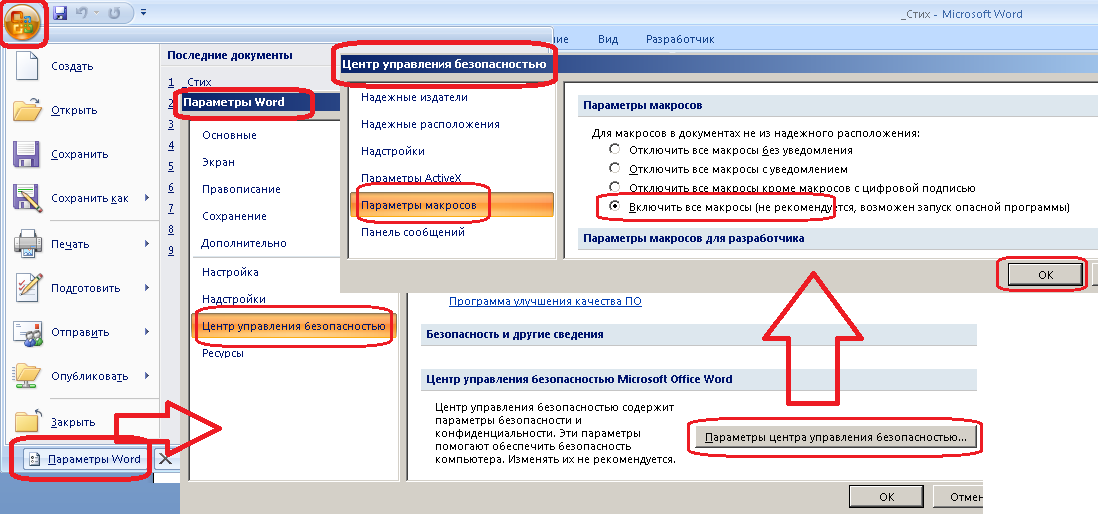1098x514 pixels.
Task: Switch to the Вид ribbon tab
Action: [x=608, y=39]
